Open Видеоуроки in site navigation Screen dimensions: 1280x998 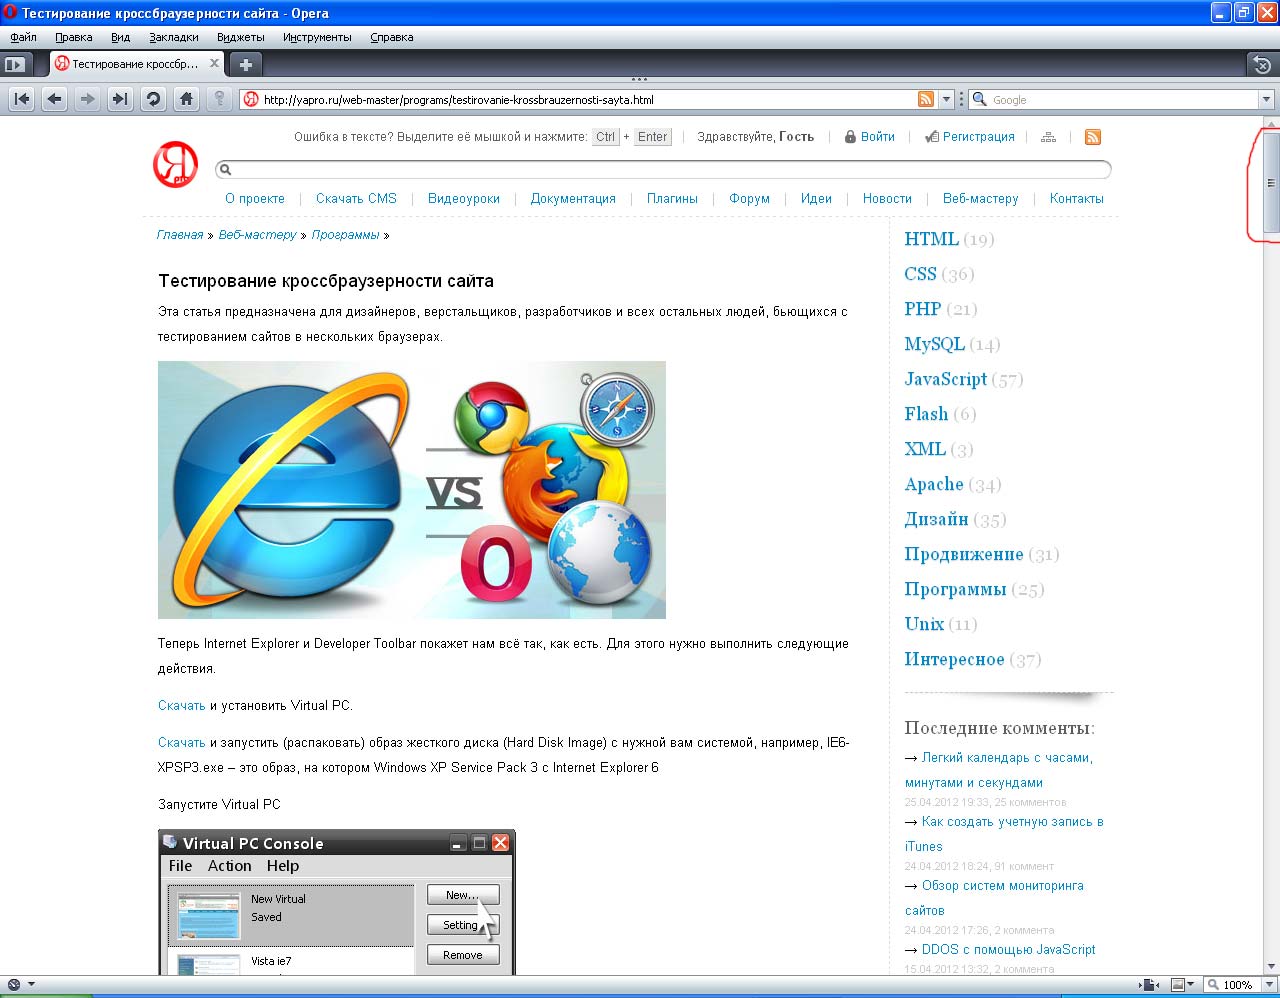point(464,198)
